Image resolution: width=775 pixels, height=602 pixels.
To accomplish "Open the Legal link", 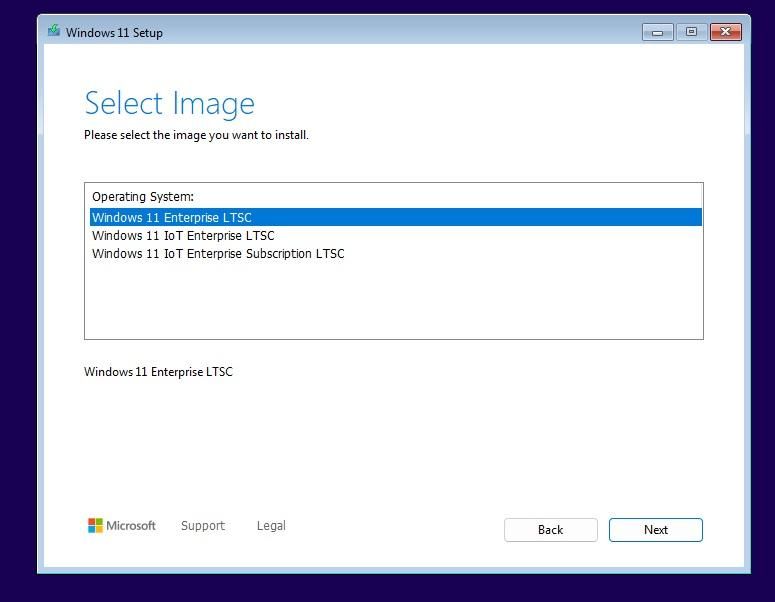I will (271, 526).
